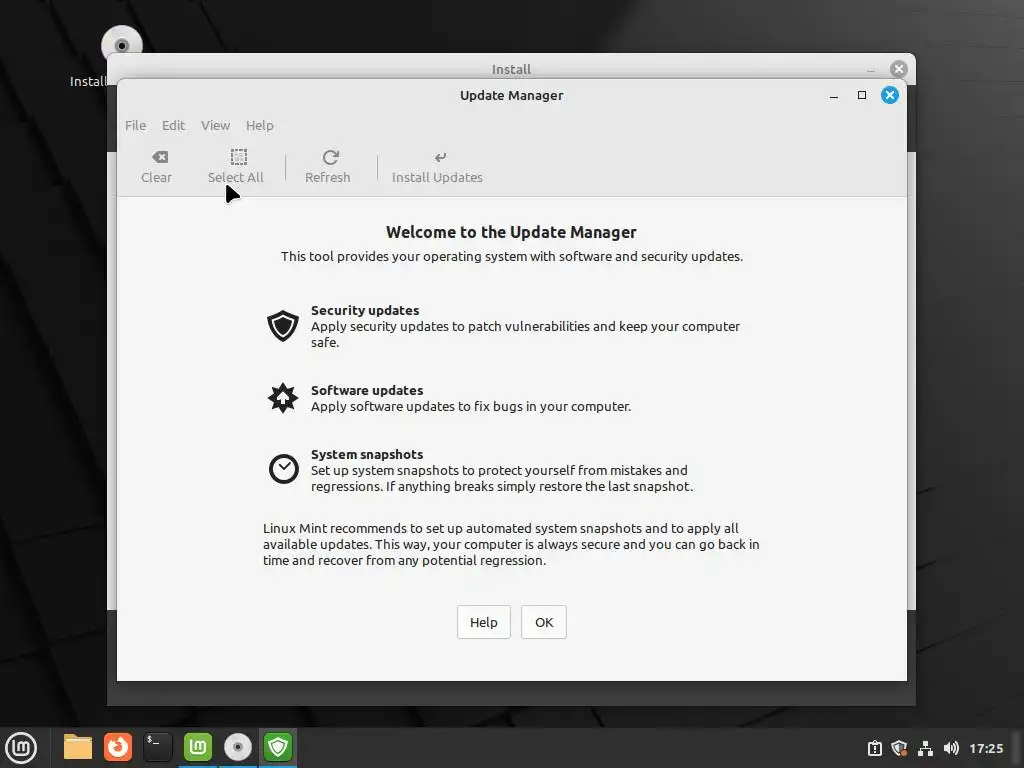Click the 17:25 clock in the panel
1024x768 pixels.
pyautogui.click(x=986, y=748)
